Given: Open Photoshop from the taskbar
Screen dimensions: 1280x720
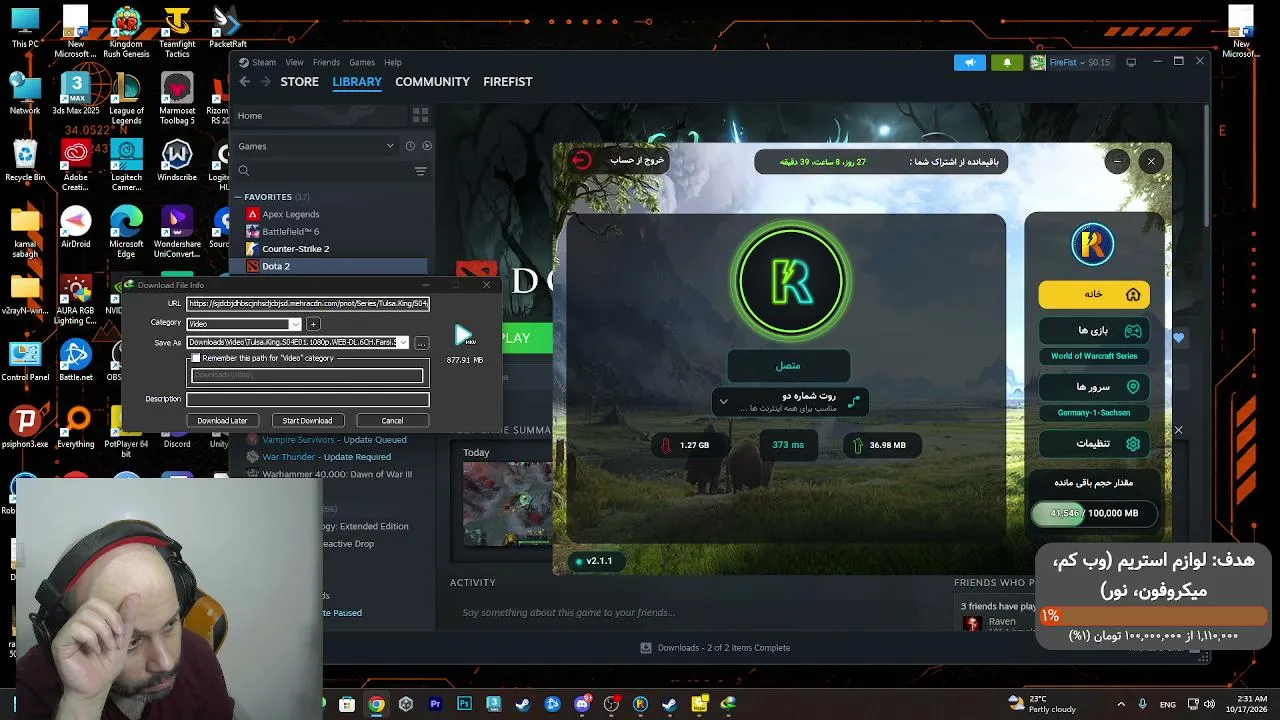Looking at the screenshot, I should [x=464, y=704].
